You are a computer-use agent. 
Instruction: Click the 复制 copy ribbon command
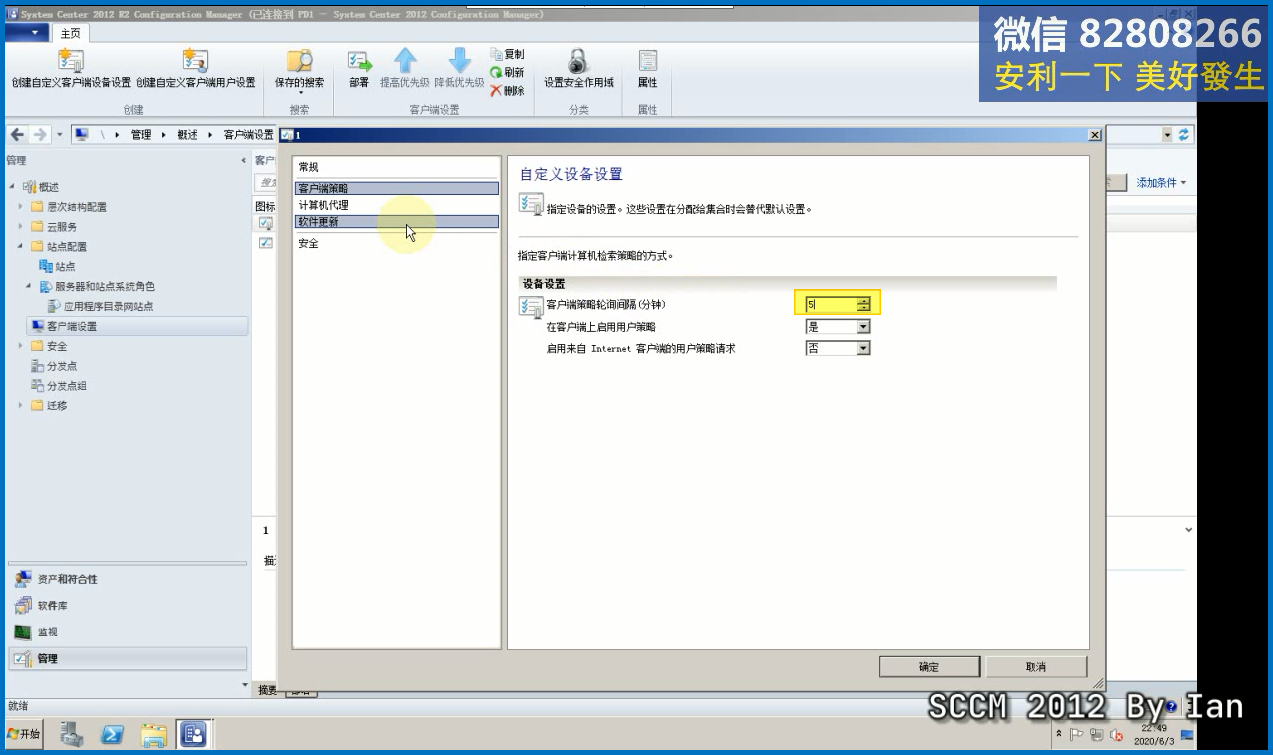tap(508, 54)
